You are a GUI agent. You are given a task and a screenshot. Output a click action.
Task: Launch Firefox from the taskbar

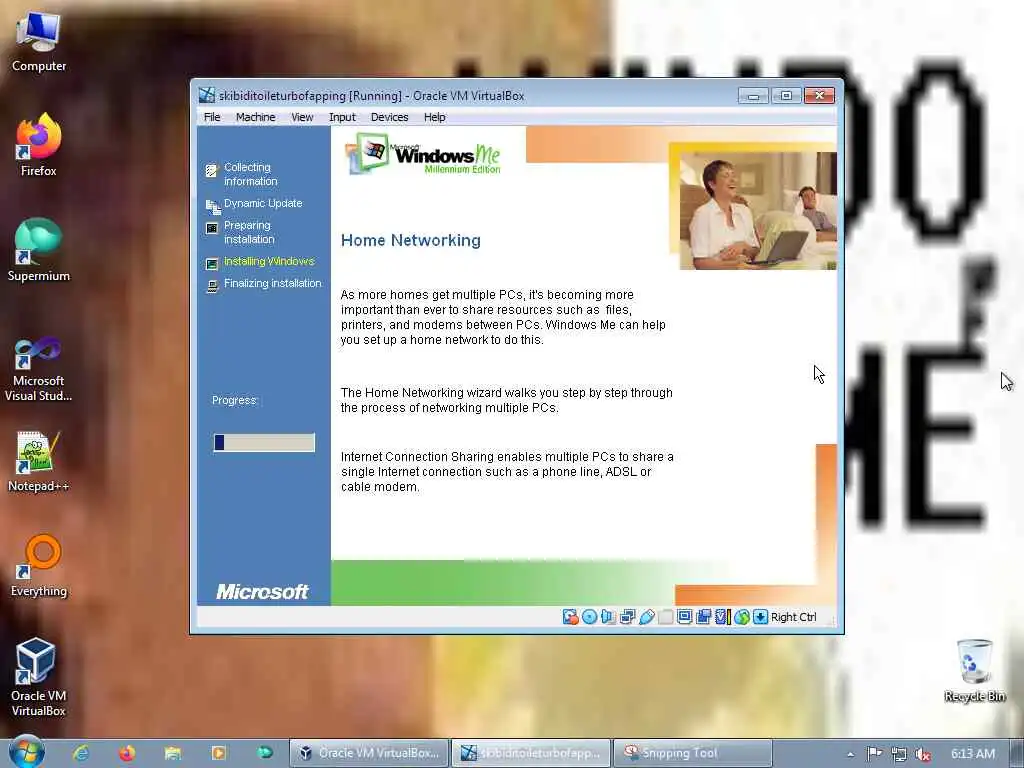pyautogui.click(x=127, y=753)
